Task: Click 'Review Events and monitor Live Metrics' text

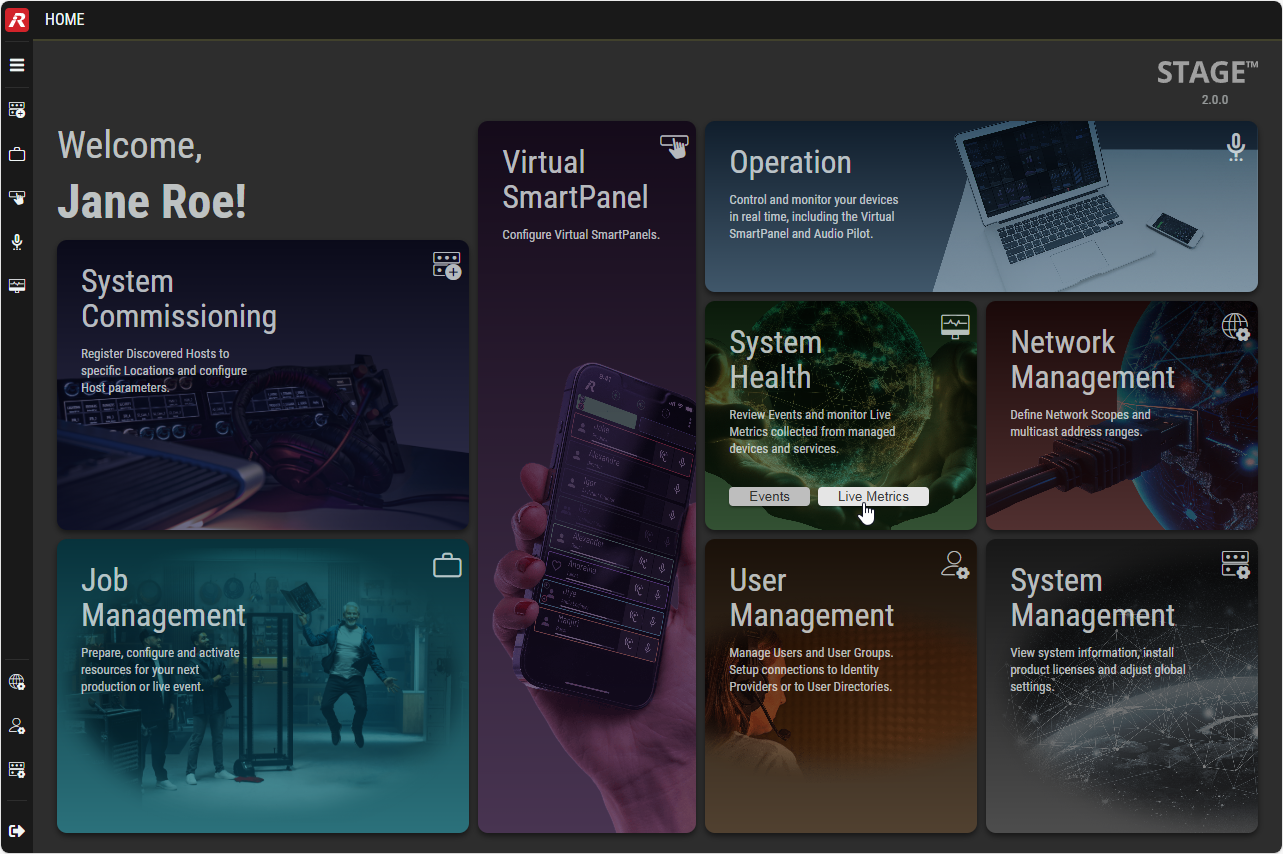Action: click(x=812, y=431)
